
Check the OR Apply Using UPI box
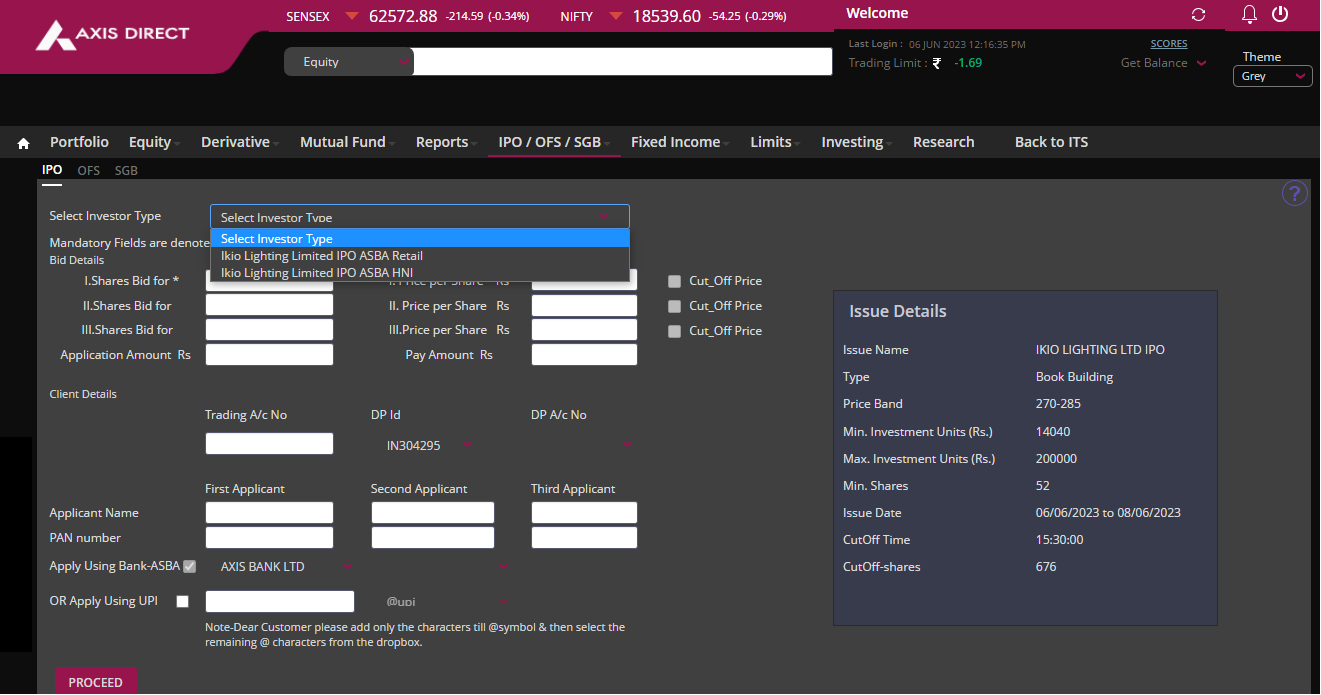[x=182, y=602]
